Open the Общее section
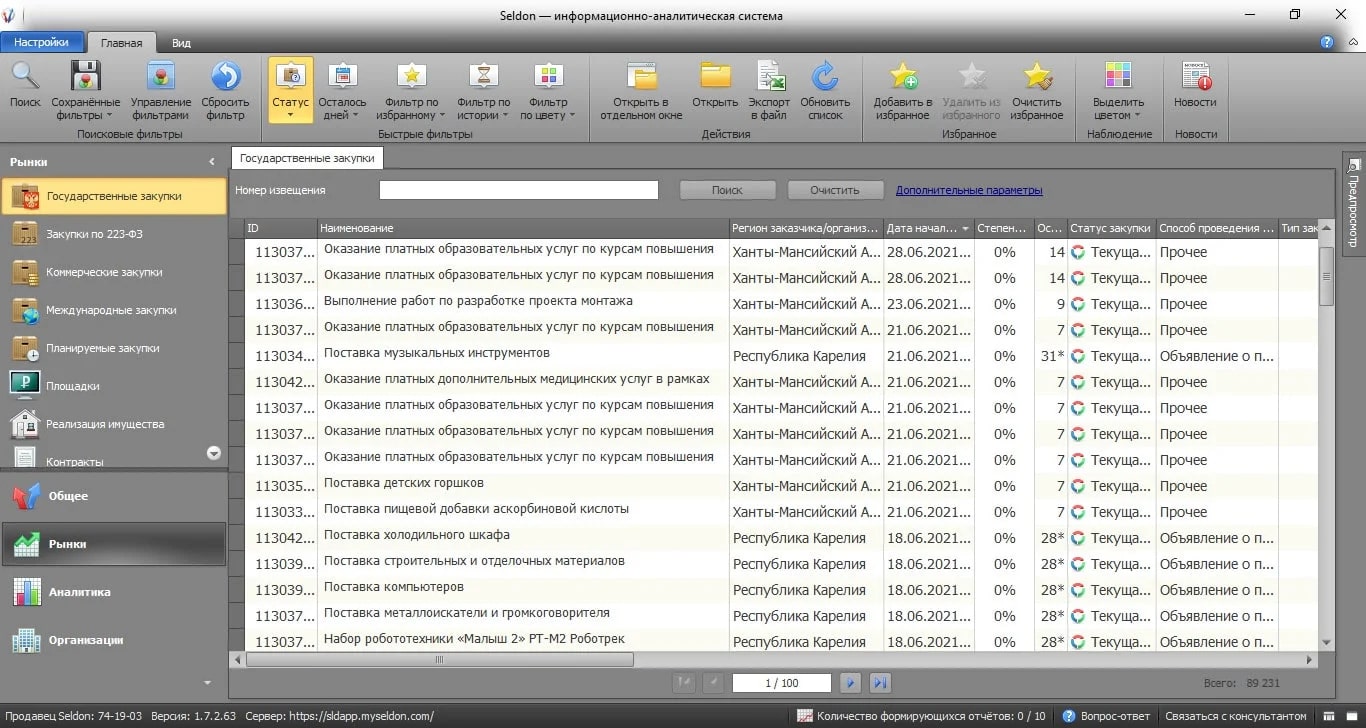 click(114, 496)
